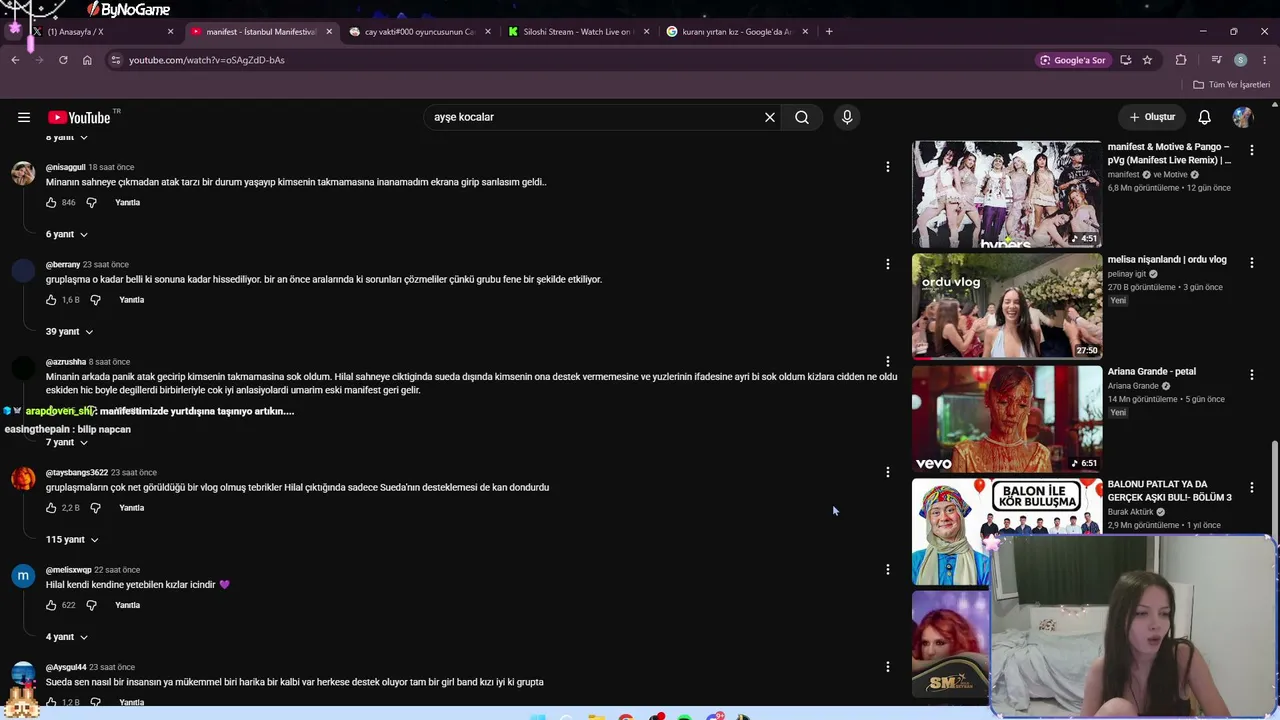
Task: Reply to @melisxwqp's comment with Yanıtla
Action: [x=127, y=605]
